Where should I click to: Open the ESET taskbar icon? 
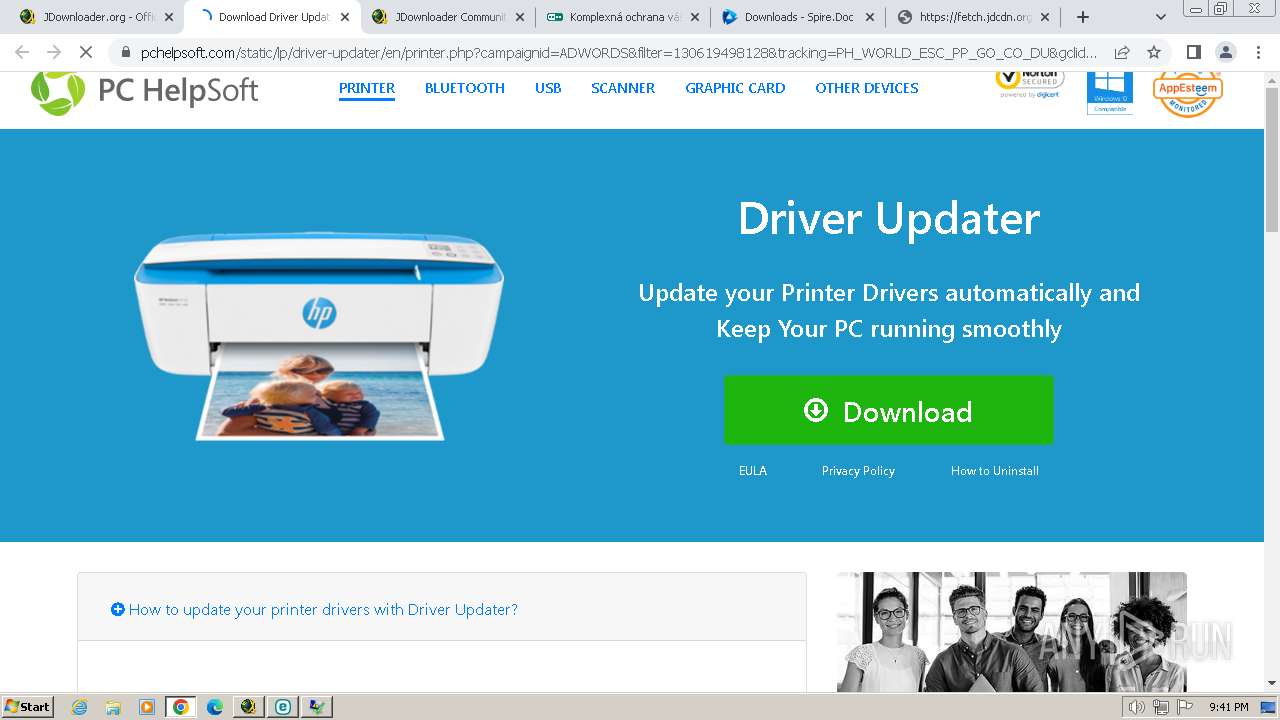(283, 707)
